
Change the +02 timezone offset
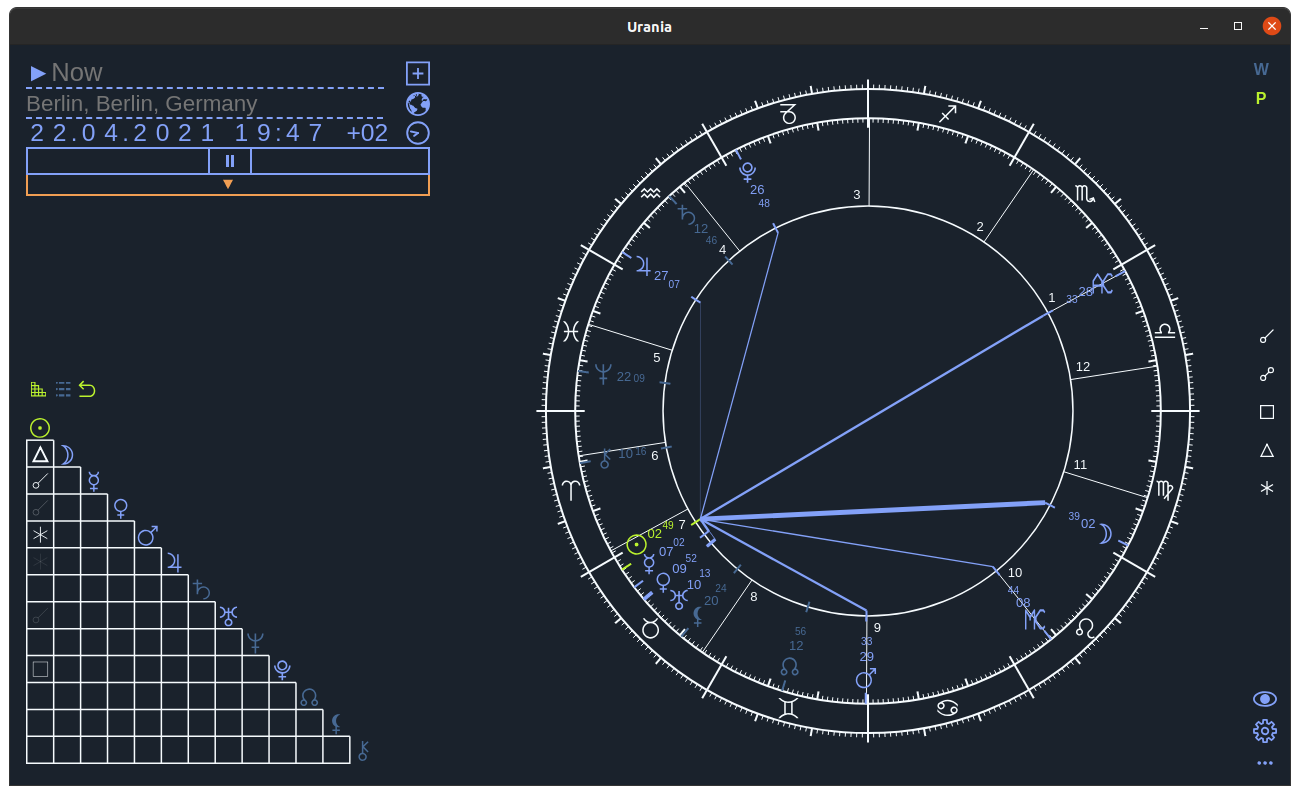367,133
